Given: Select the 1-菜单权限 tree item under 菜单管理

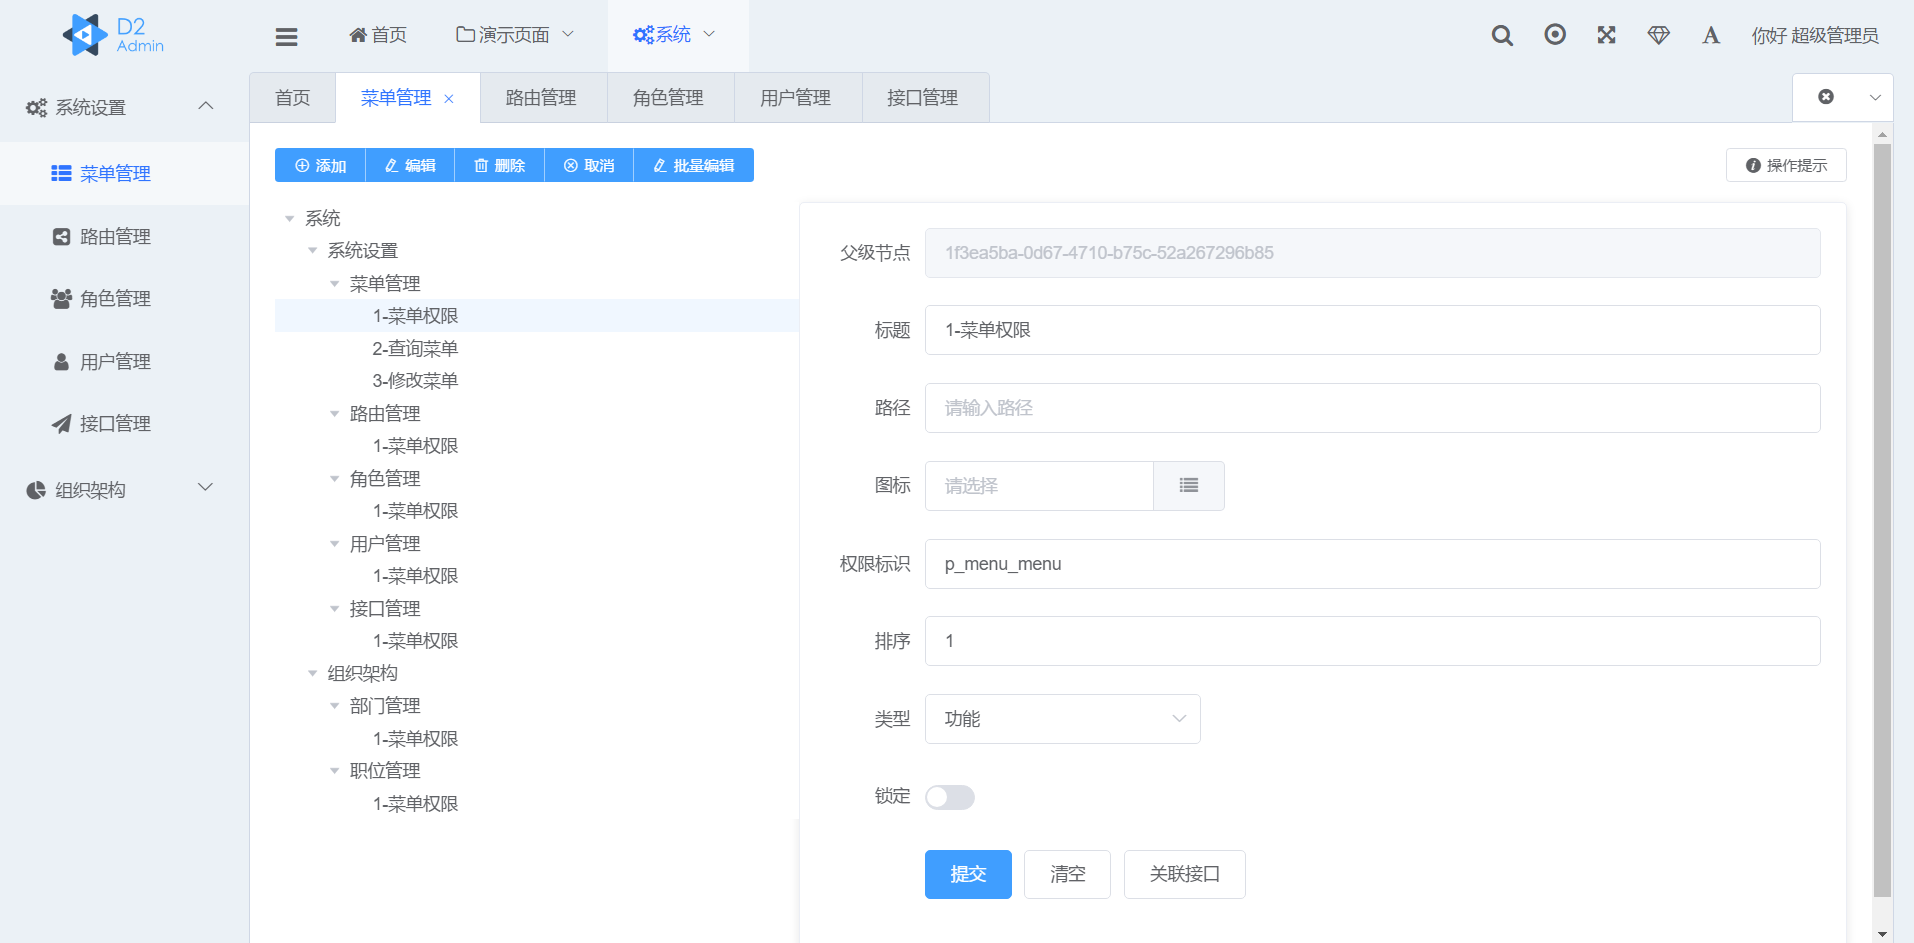Looking at the screenshot, I should (x=414, y=315).
